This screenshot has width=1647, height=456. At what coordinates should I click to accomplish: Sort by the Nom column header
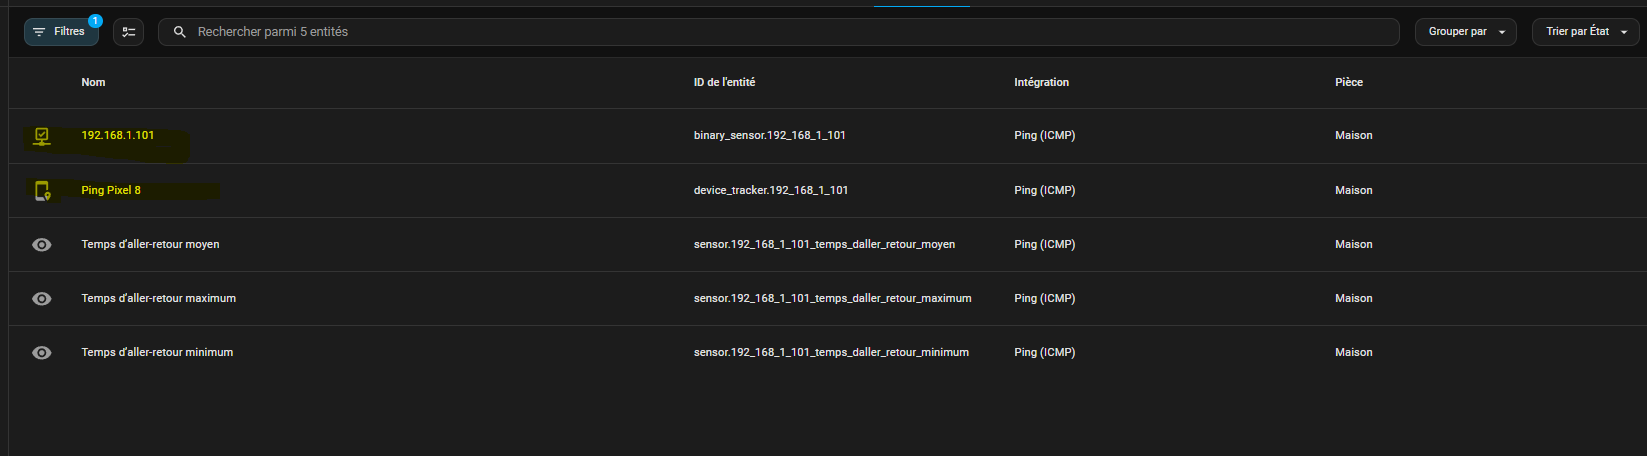pyautogui.click(x=93, y=82)
